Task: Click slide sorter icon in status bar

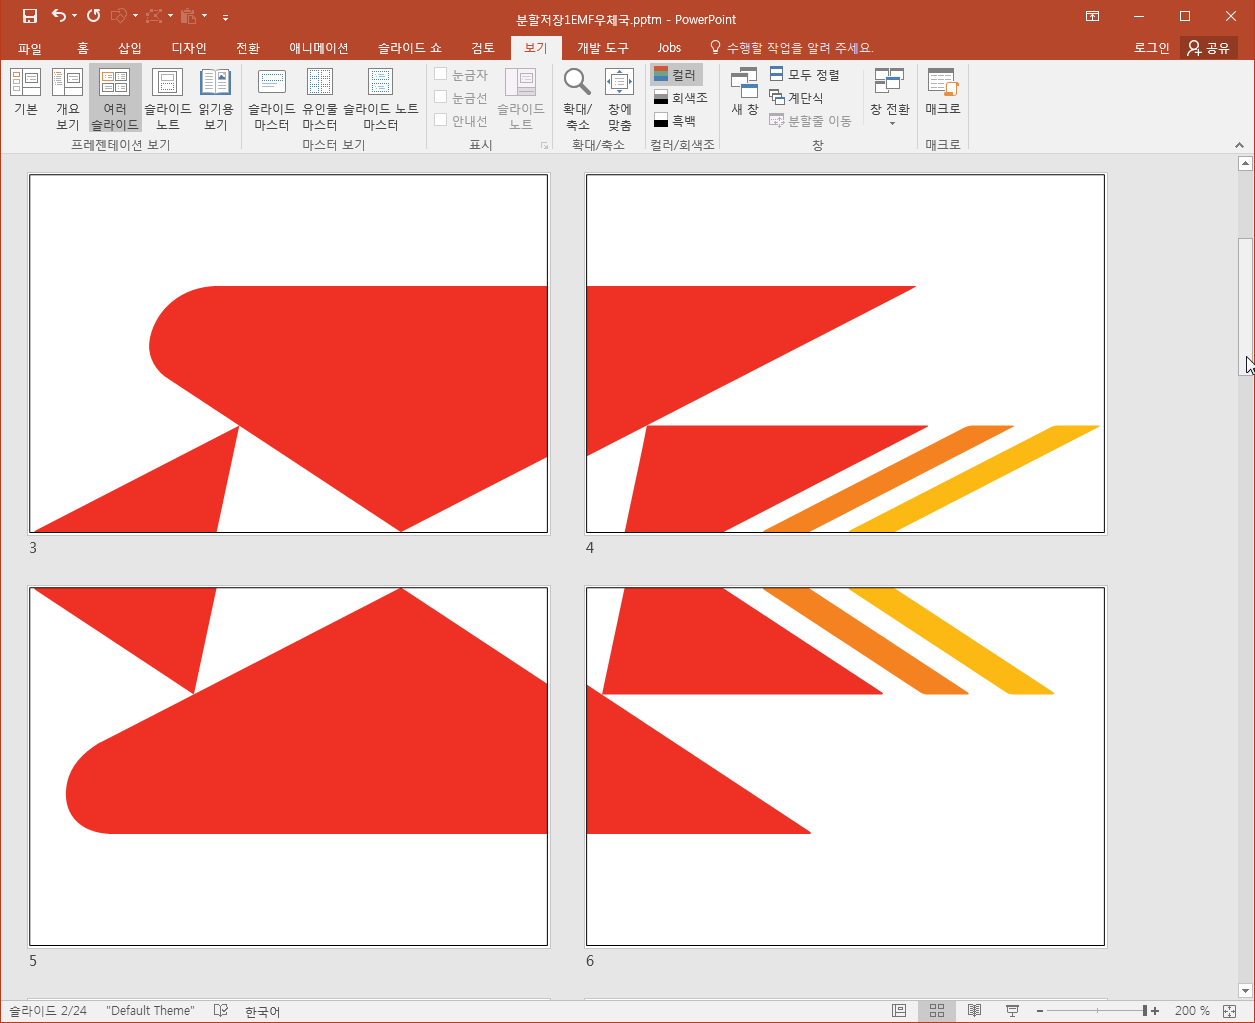Action: coord(937,1011)
